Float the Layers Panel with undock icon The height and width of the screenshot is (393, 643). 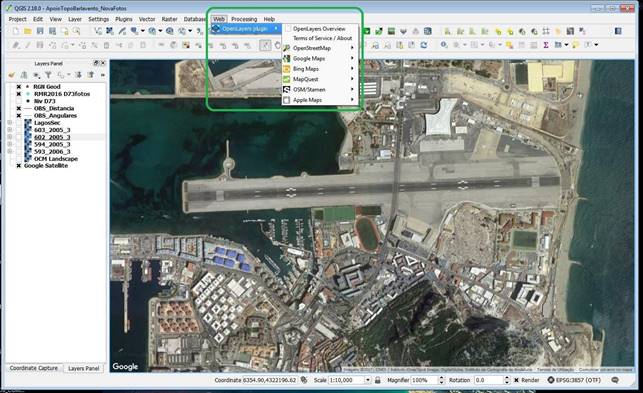coord(96,63)
